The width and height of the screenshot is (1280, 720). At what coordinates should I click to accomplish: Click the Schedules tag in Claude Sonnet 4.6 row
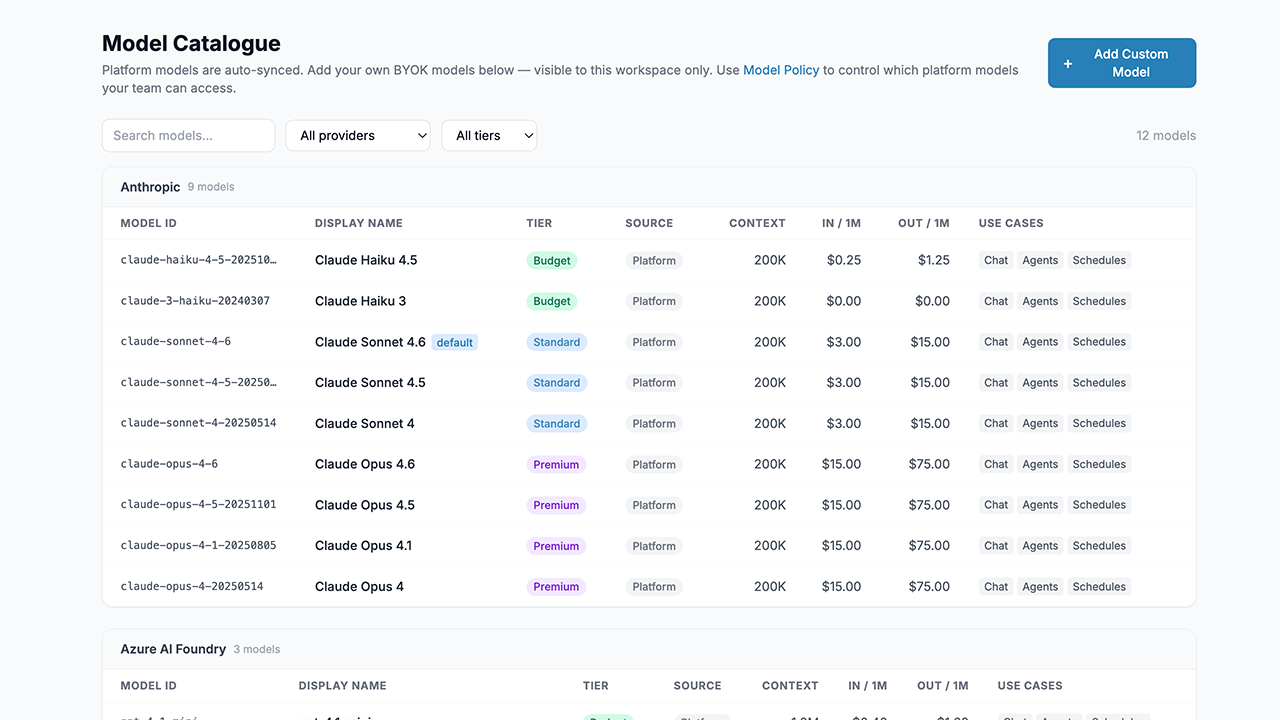pyautogui.click(x=1099, y=342)
